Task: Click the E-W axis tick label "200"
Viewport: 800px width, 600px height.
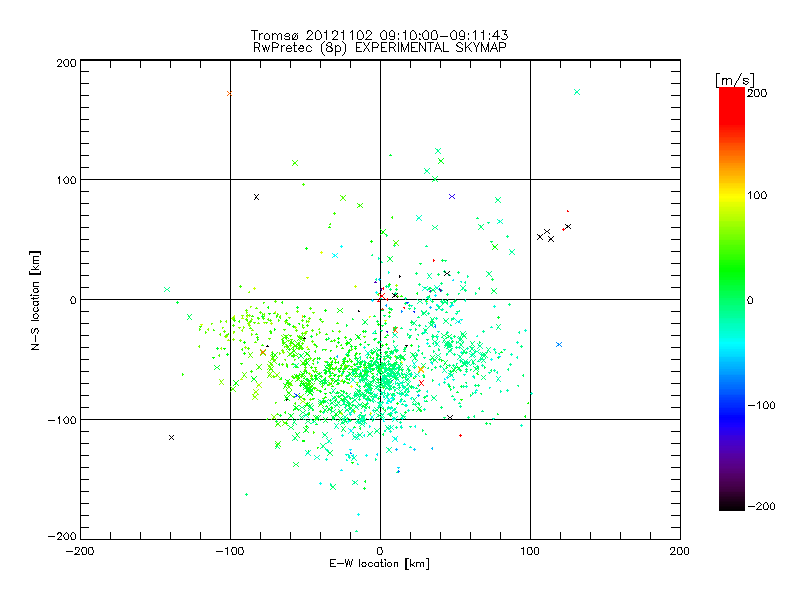Action: click(680, 551)
